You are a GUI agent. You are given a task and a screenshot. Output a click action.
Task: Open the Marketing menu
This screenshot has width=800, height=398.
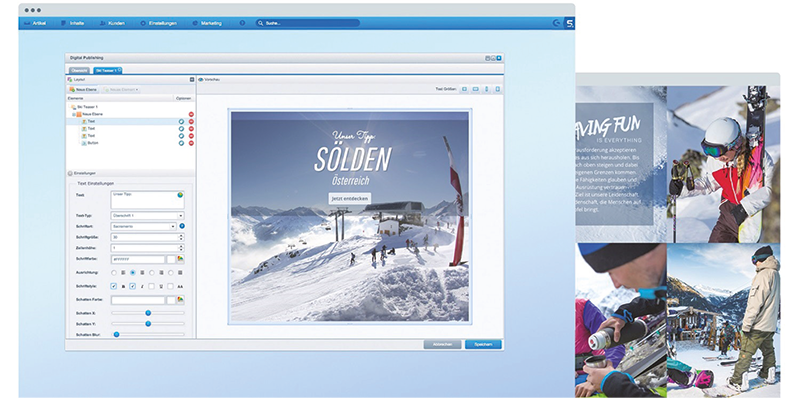tap(207, 23)
